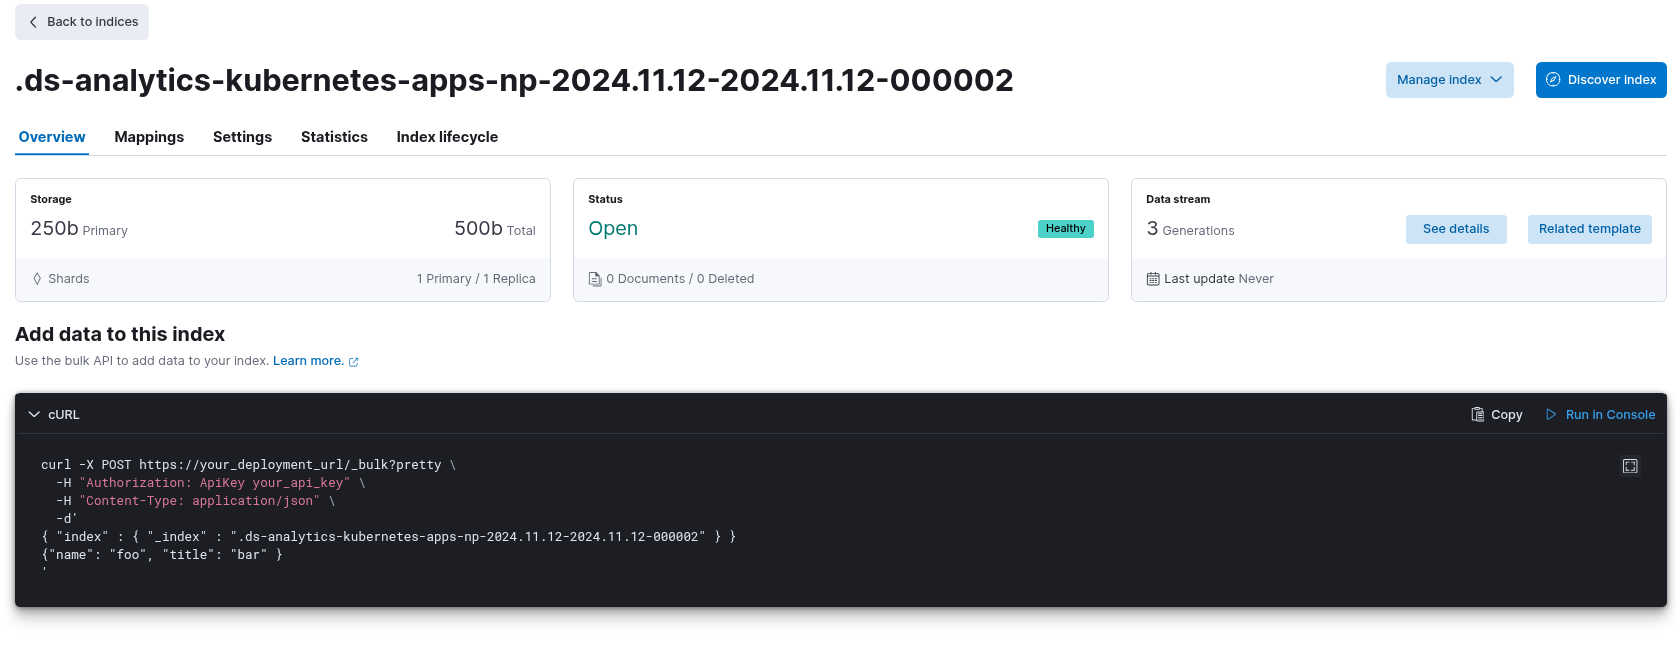This screenshot has height=646, width=1676.
Task: Open the Manage index dropdown
Action: coord(1449,80)
